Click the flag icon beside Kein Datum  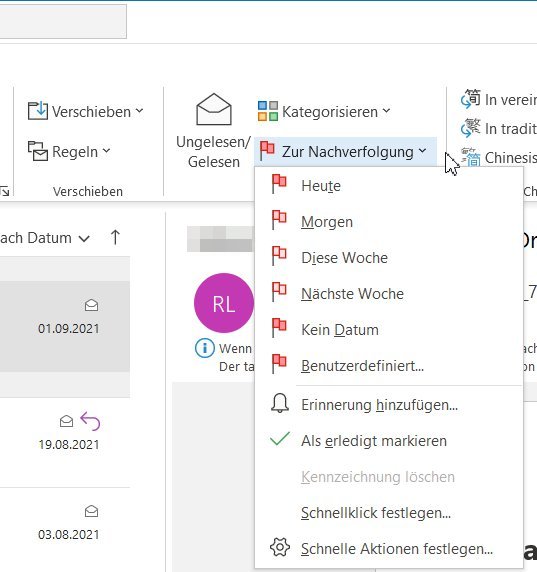click(x=279, y=328)
